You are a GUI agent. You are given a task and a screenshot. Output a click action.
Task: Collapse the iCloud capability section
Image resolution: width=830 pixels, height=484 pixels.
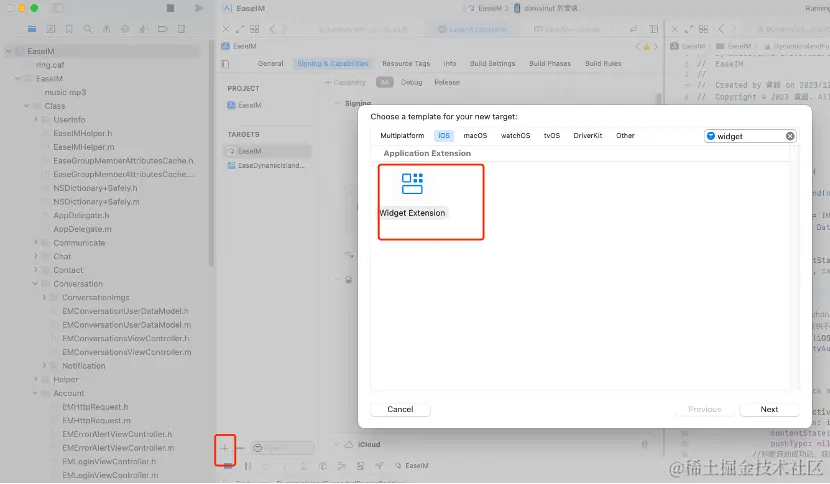337,444
